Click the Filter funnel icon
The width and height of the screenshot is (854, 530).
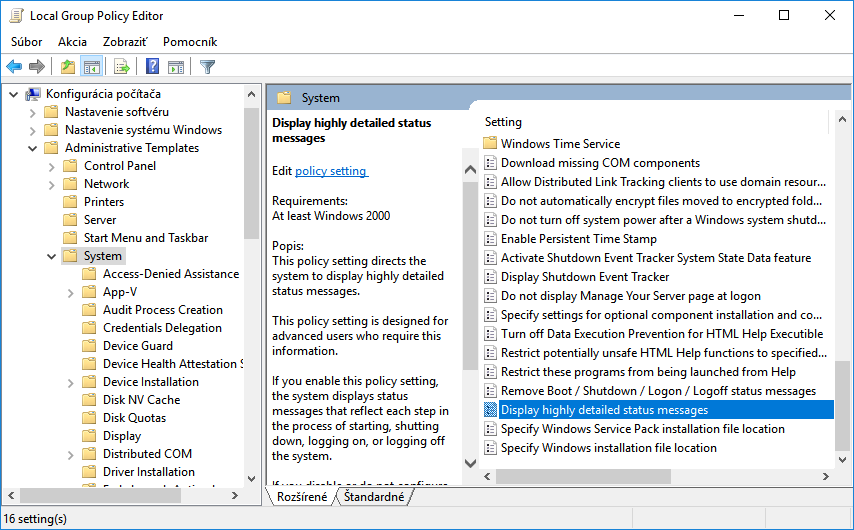point(207,67)
